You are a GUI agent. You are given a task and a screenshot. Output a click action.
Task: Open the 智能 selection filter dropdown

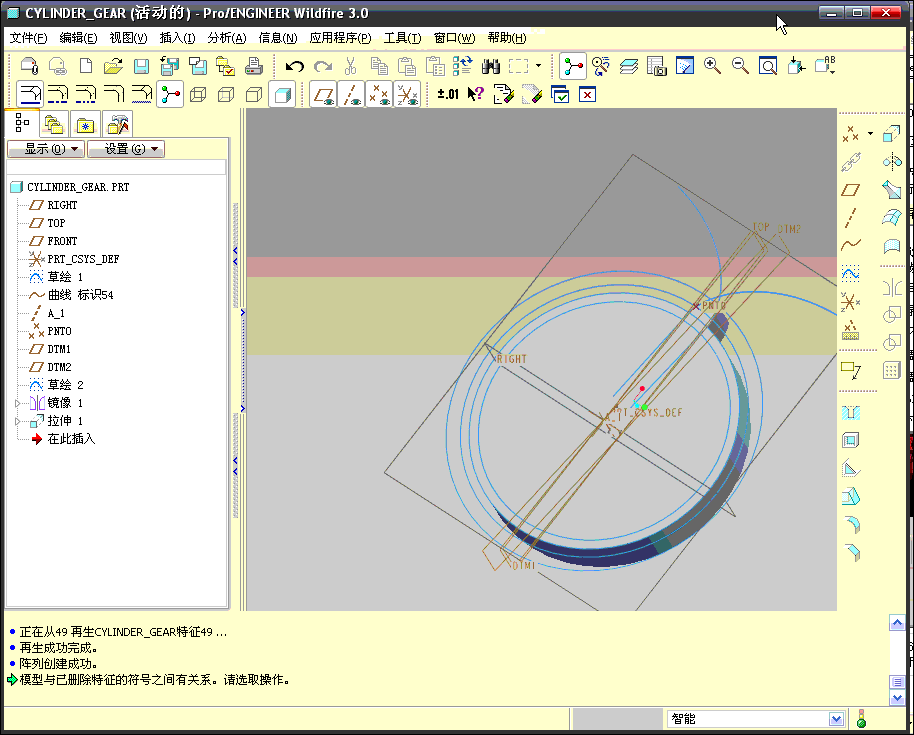tap(836, 719)
